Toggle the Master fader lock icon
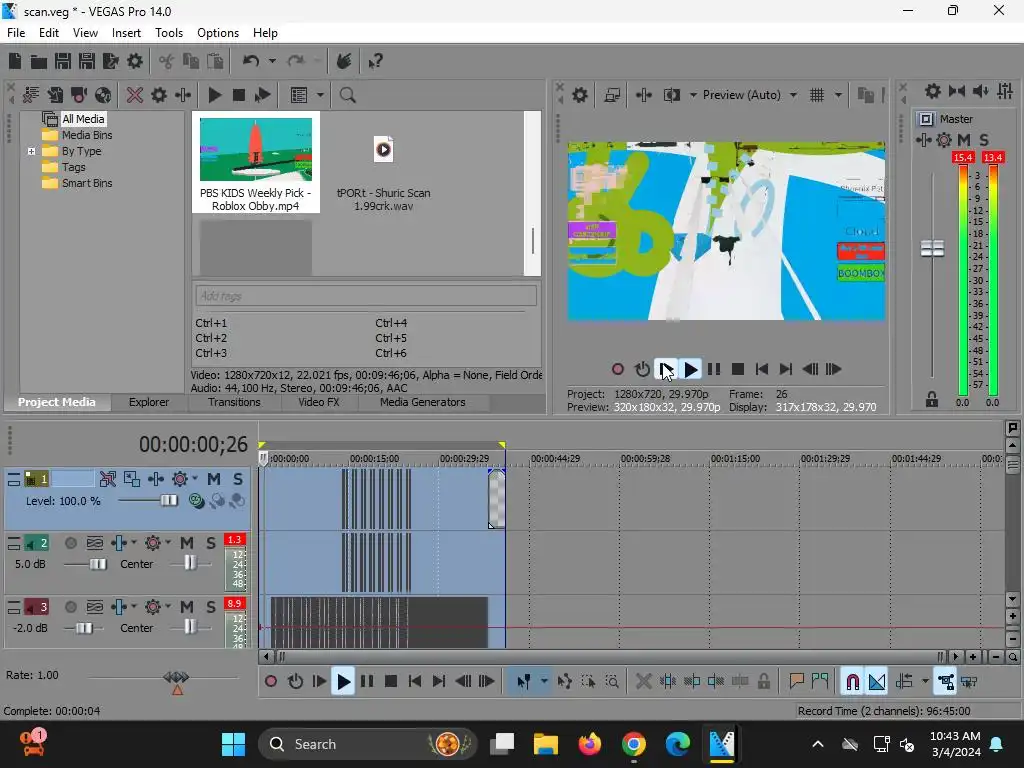Screen dimensions: 1024x768 point(932,400)
